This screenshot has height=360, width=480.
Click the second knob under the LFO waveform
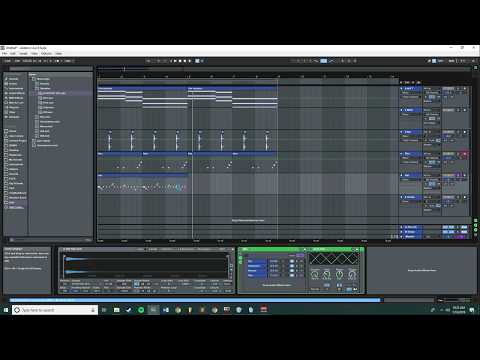coord(327,274)
